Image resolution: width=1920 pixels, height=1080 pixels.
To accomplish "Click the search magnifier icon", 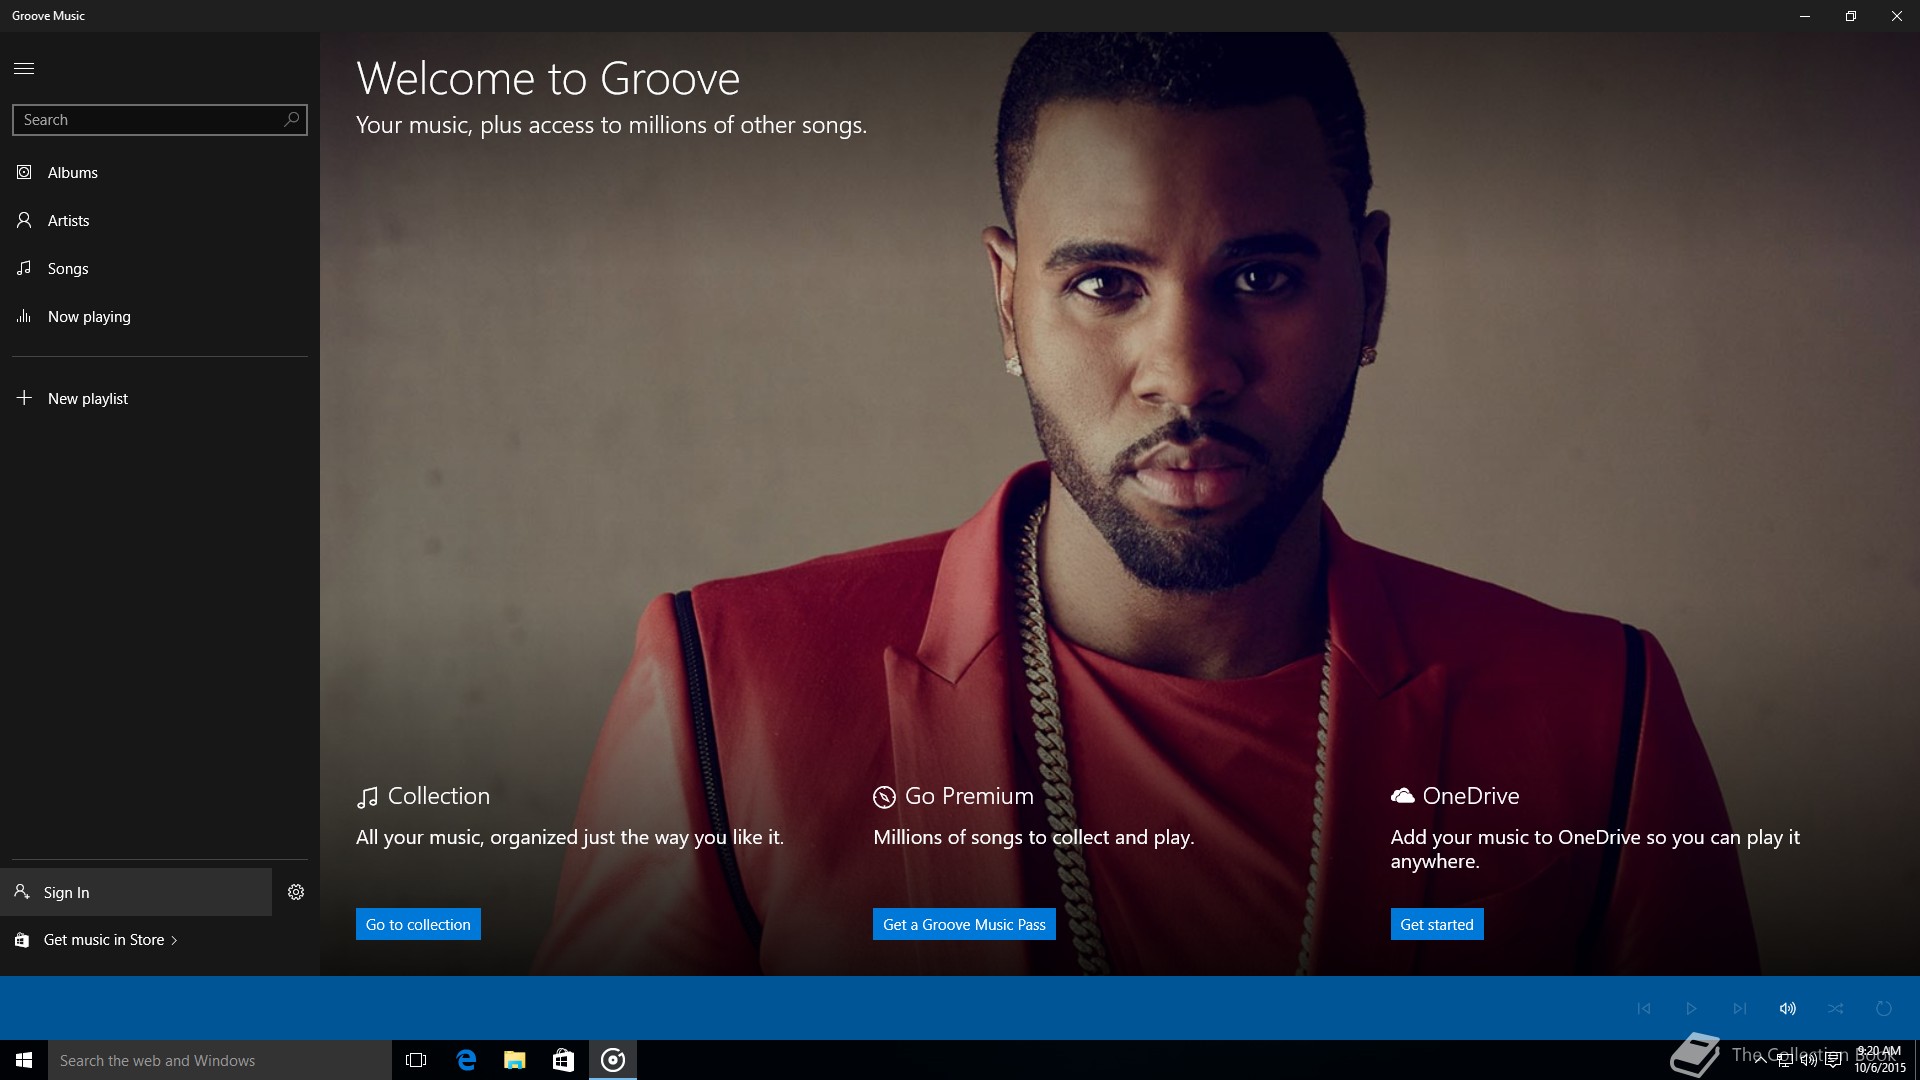I will tap(291, 119).
